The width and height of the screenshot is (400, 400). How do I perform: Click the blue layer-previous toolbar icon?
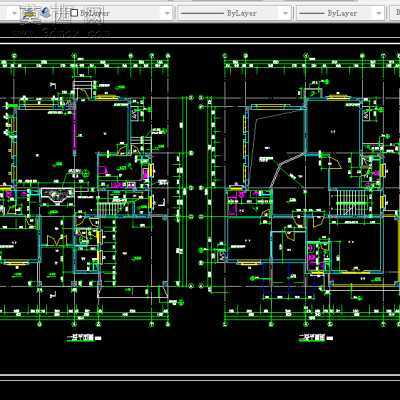[x=45, y=13]
